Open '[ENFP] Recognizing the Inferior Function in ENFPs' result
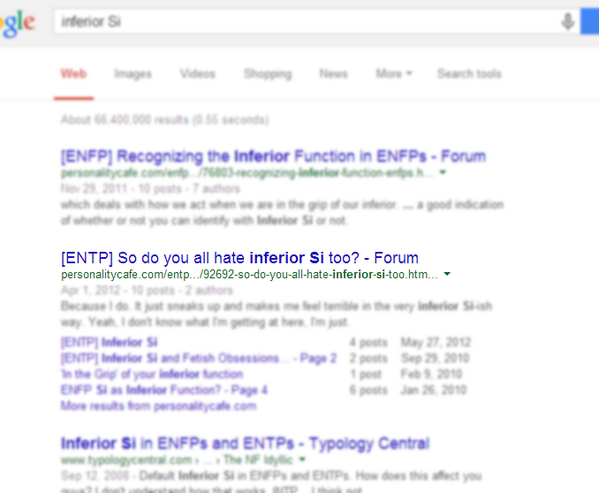This screenshot has height=493, width=599. click(x=273, y=156)
